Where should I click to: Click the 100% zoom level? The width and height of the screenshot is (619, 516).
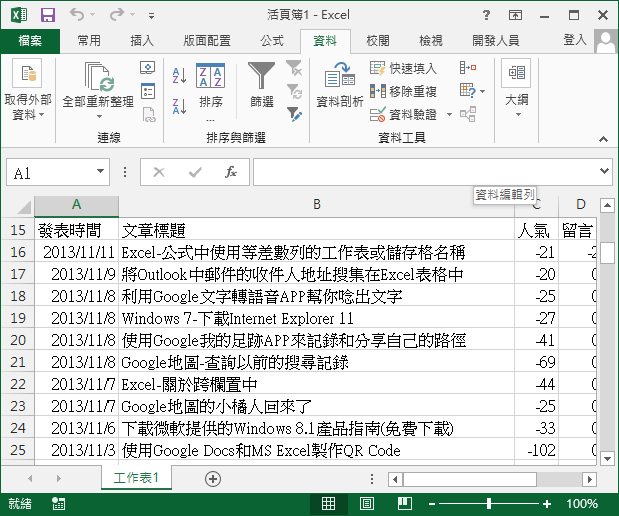tap(581, 504)
